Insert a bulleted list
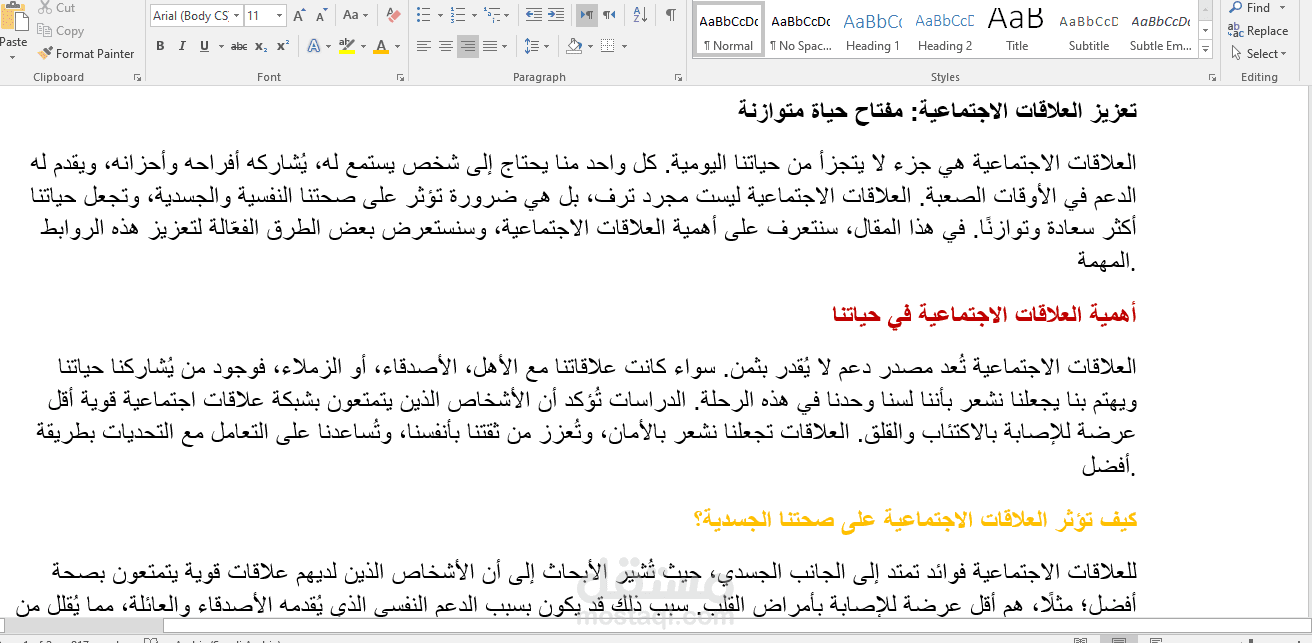 point(422,15)
